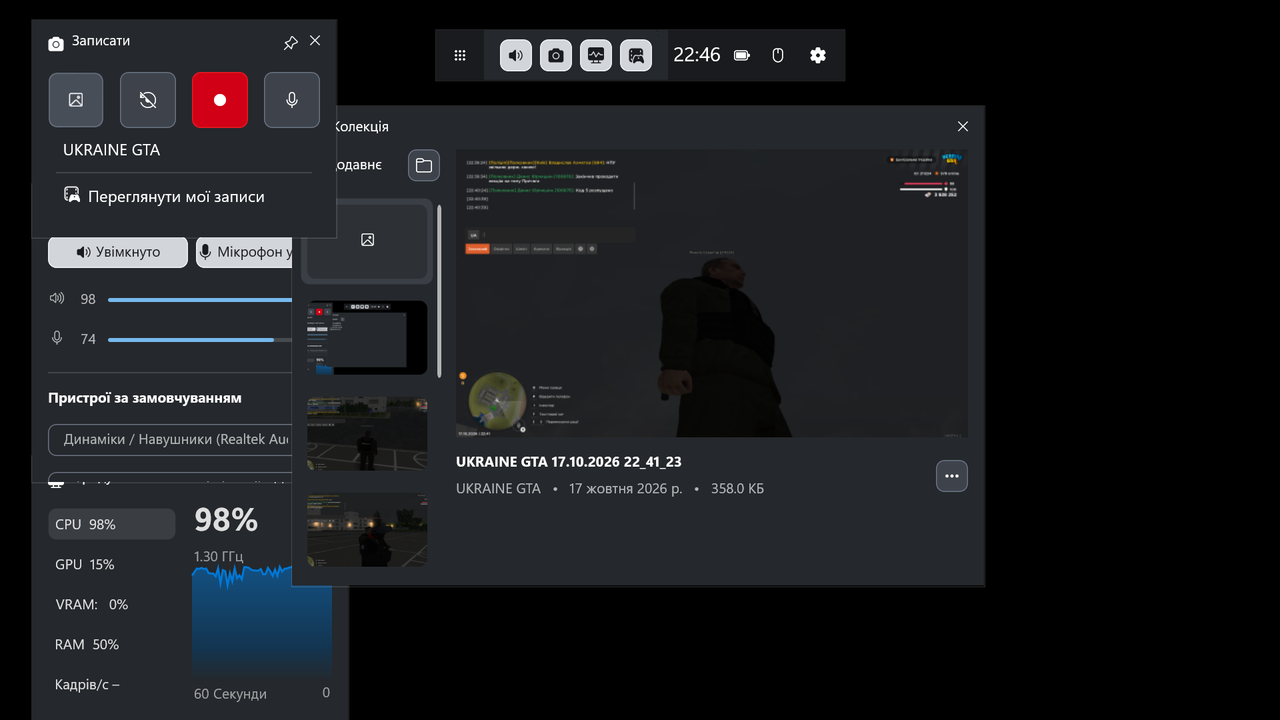The width and height of the screenshot is (1280, 720).
Task: Open the captures folder location in Колекція
Action: [x=424, y=165]
